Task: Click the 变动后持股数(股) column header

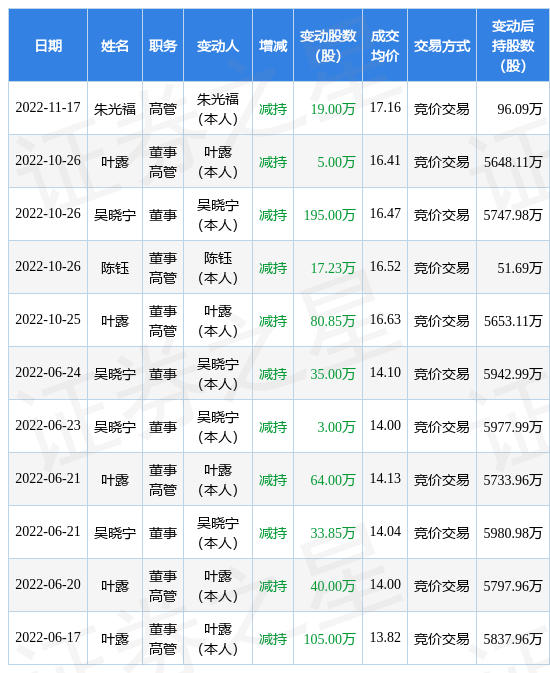Action: (513, 46)
